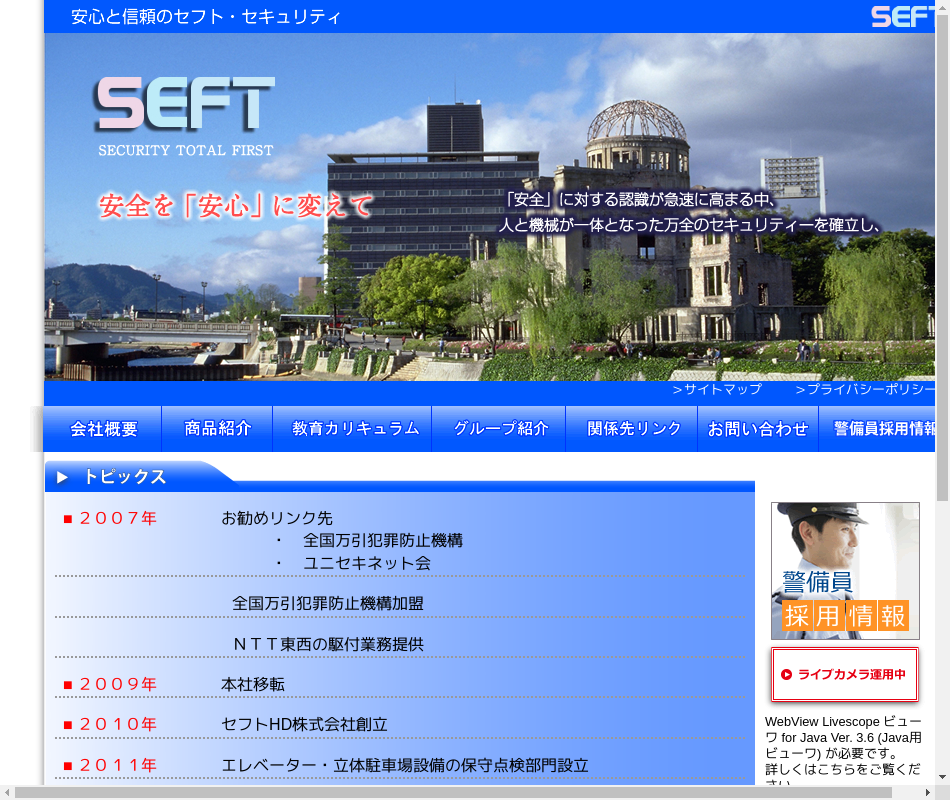The width and height of the screenshot is (950, 800).
Task: Click the Topics header arrow icon
Action: tap(63, 477)
